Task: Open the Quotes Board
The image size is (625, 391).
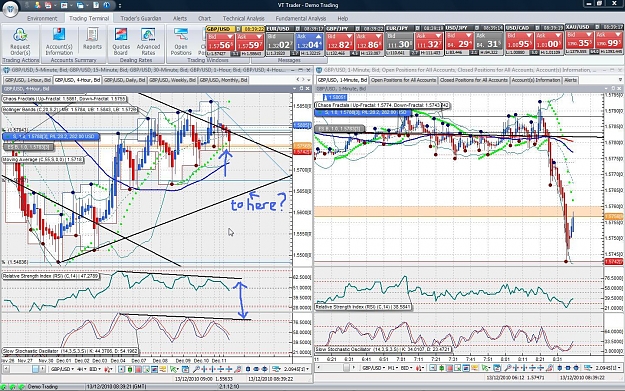Action: 121,41
